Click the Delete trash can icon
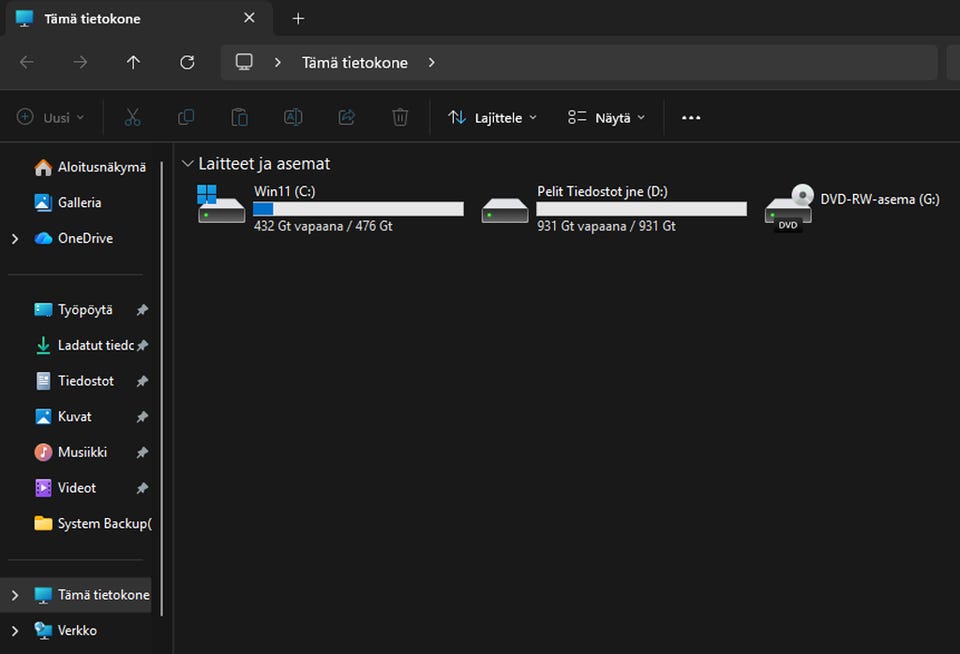The image size is (960, 654). pos(400,117)
